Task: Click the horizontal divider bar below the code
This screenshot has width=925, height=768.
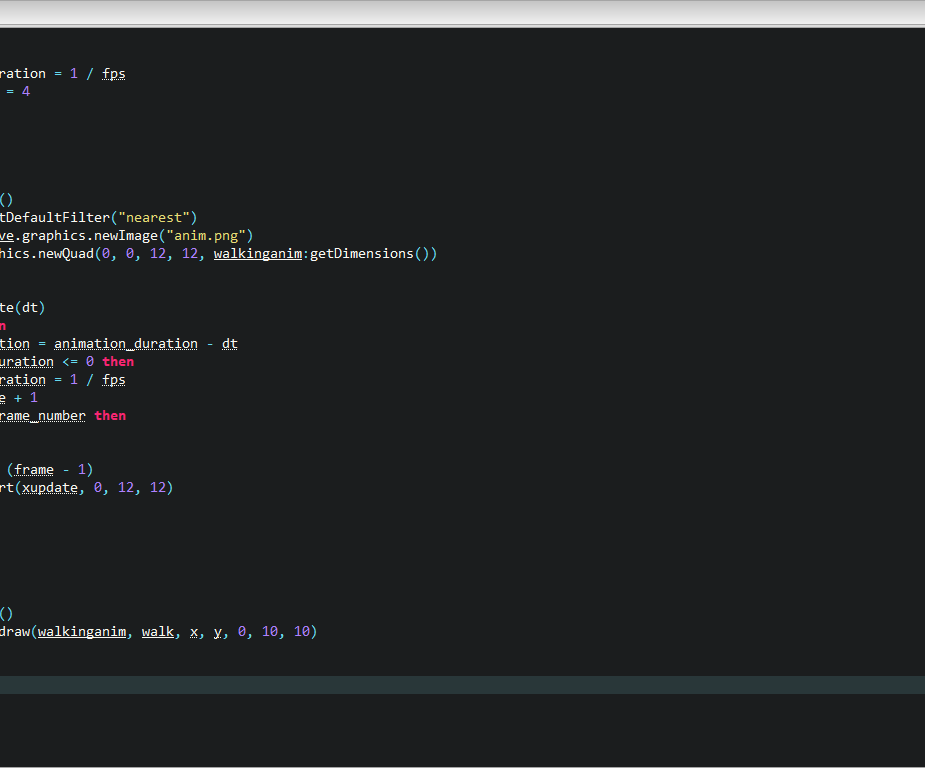Action: [462, 684]
